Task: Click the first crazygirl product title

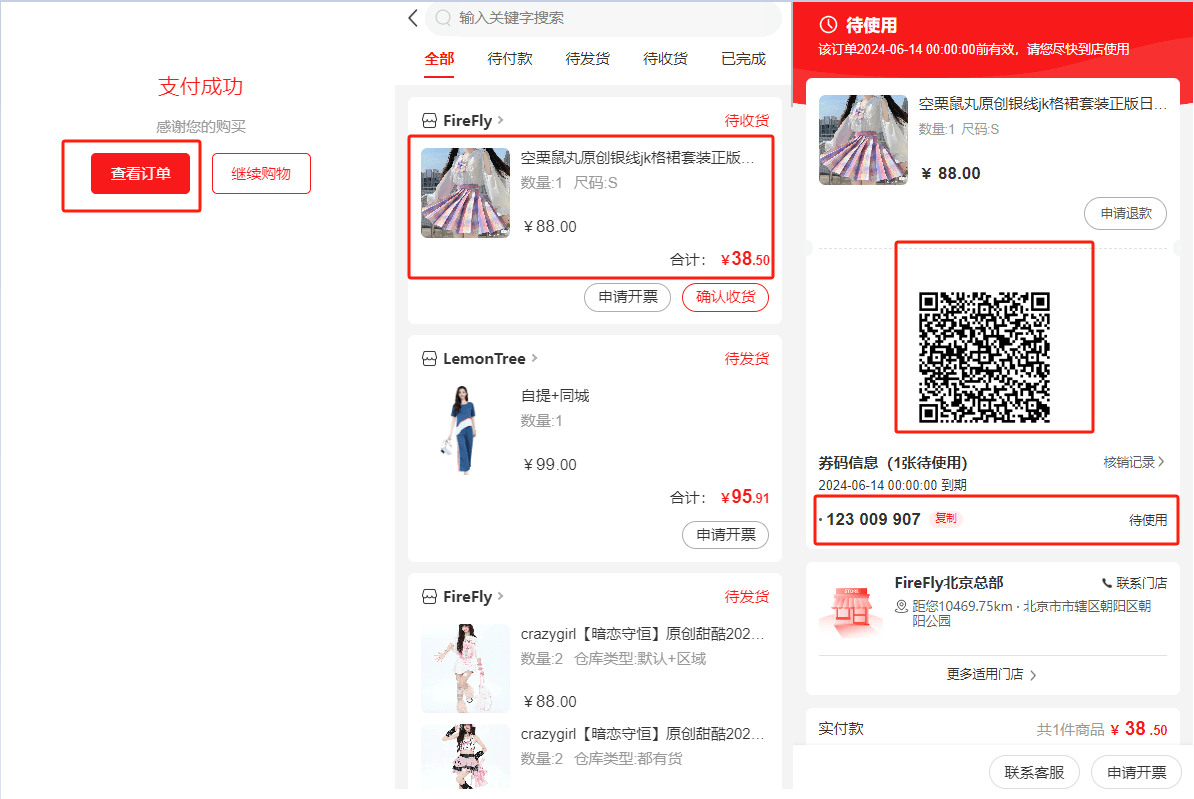Action: click(x=642, y=634)
